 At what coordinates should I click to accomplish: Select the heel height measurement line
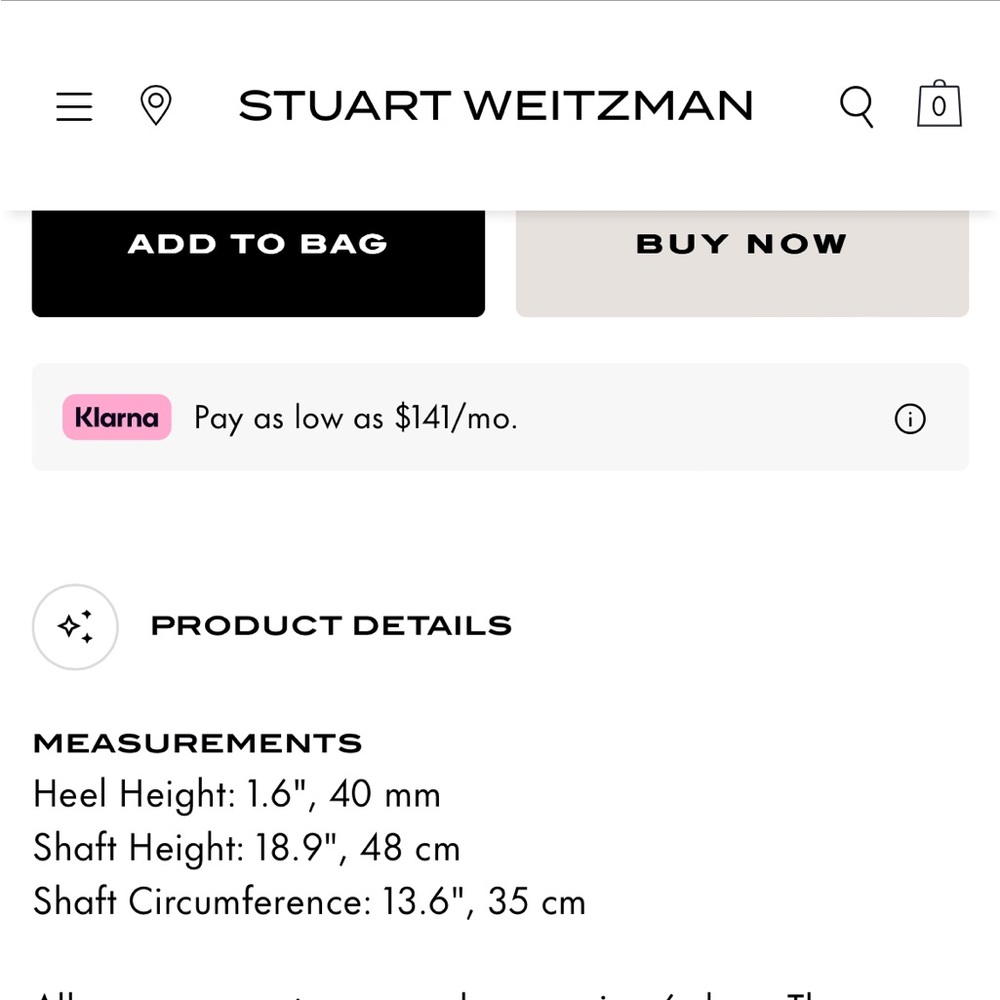(x=237, y=793)
